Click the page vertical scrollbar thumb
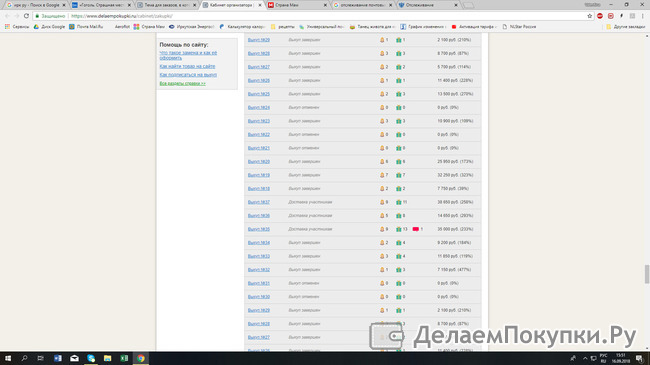Viewport: 650px width, 365px height. point(647,274)
